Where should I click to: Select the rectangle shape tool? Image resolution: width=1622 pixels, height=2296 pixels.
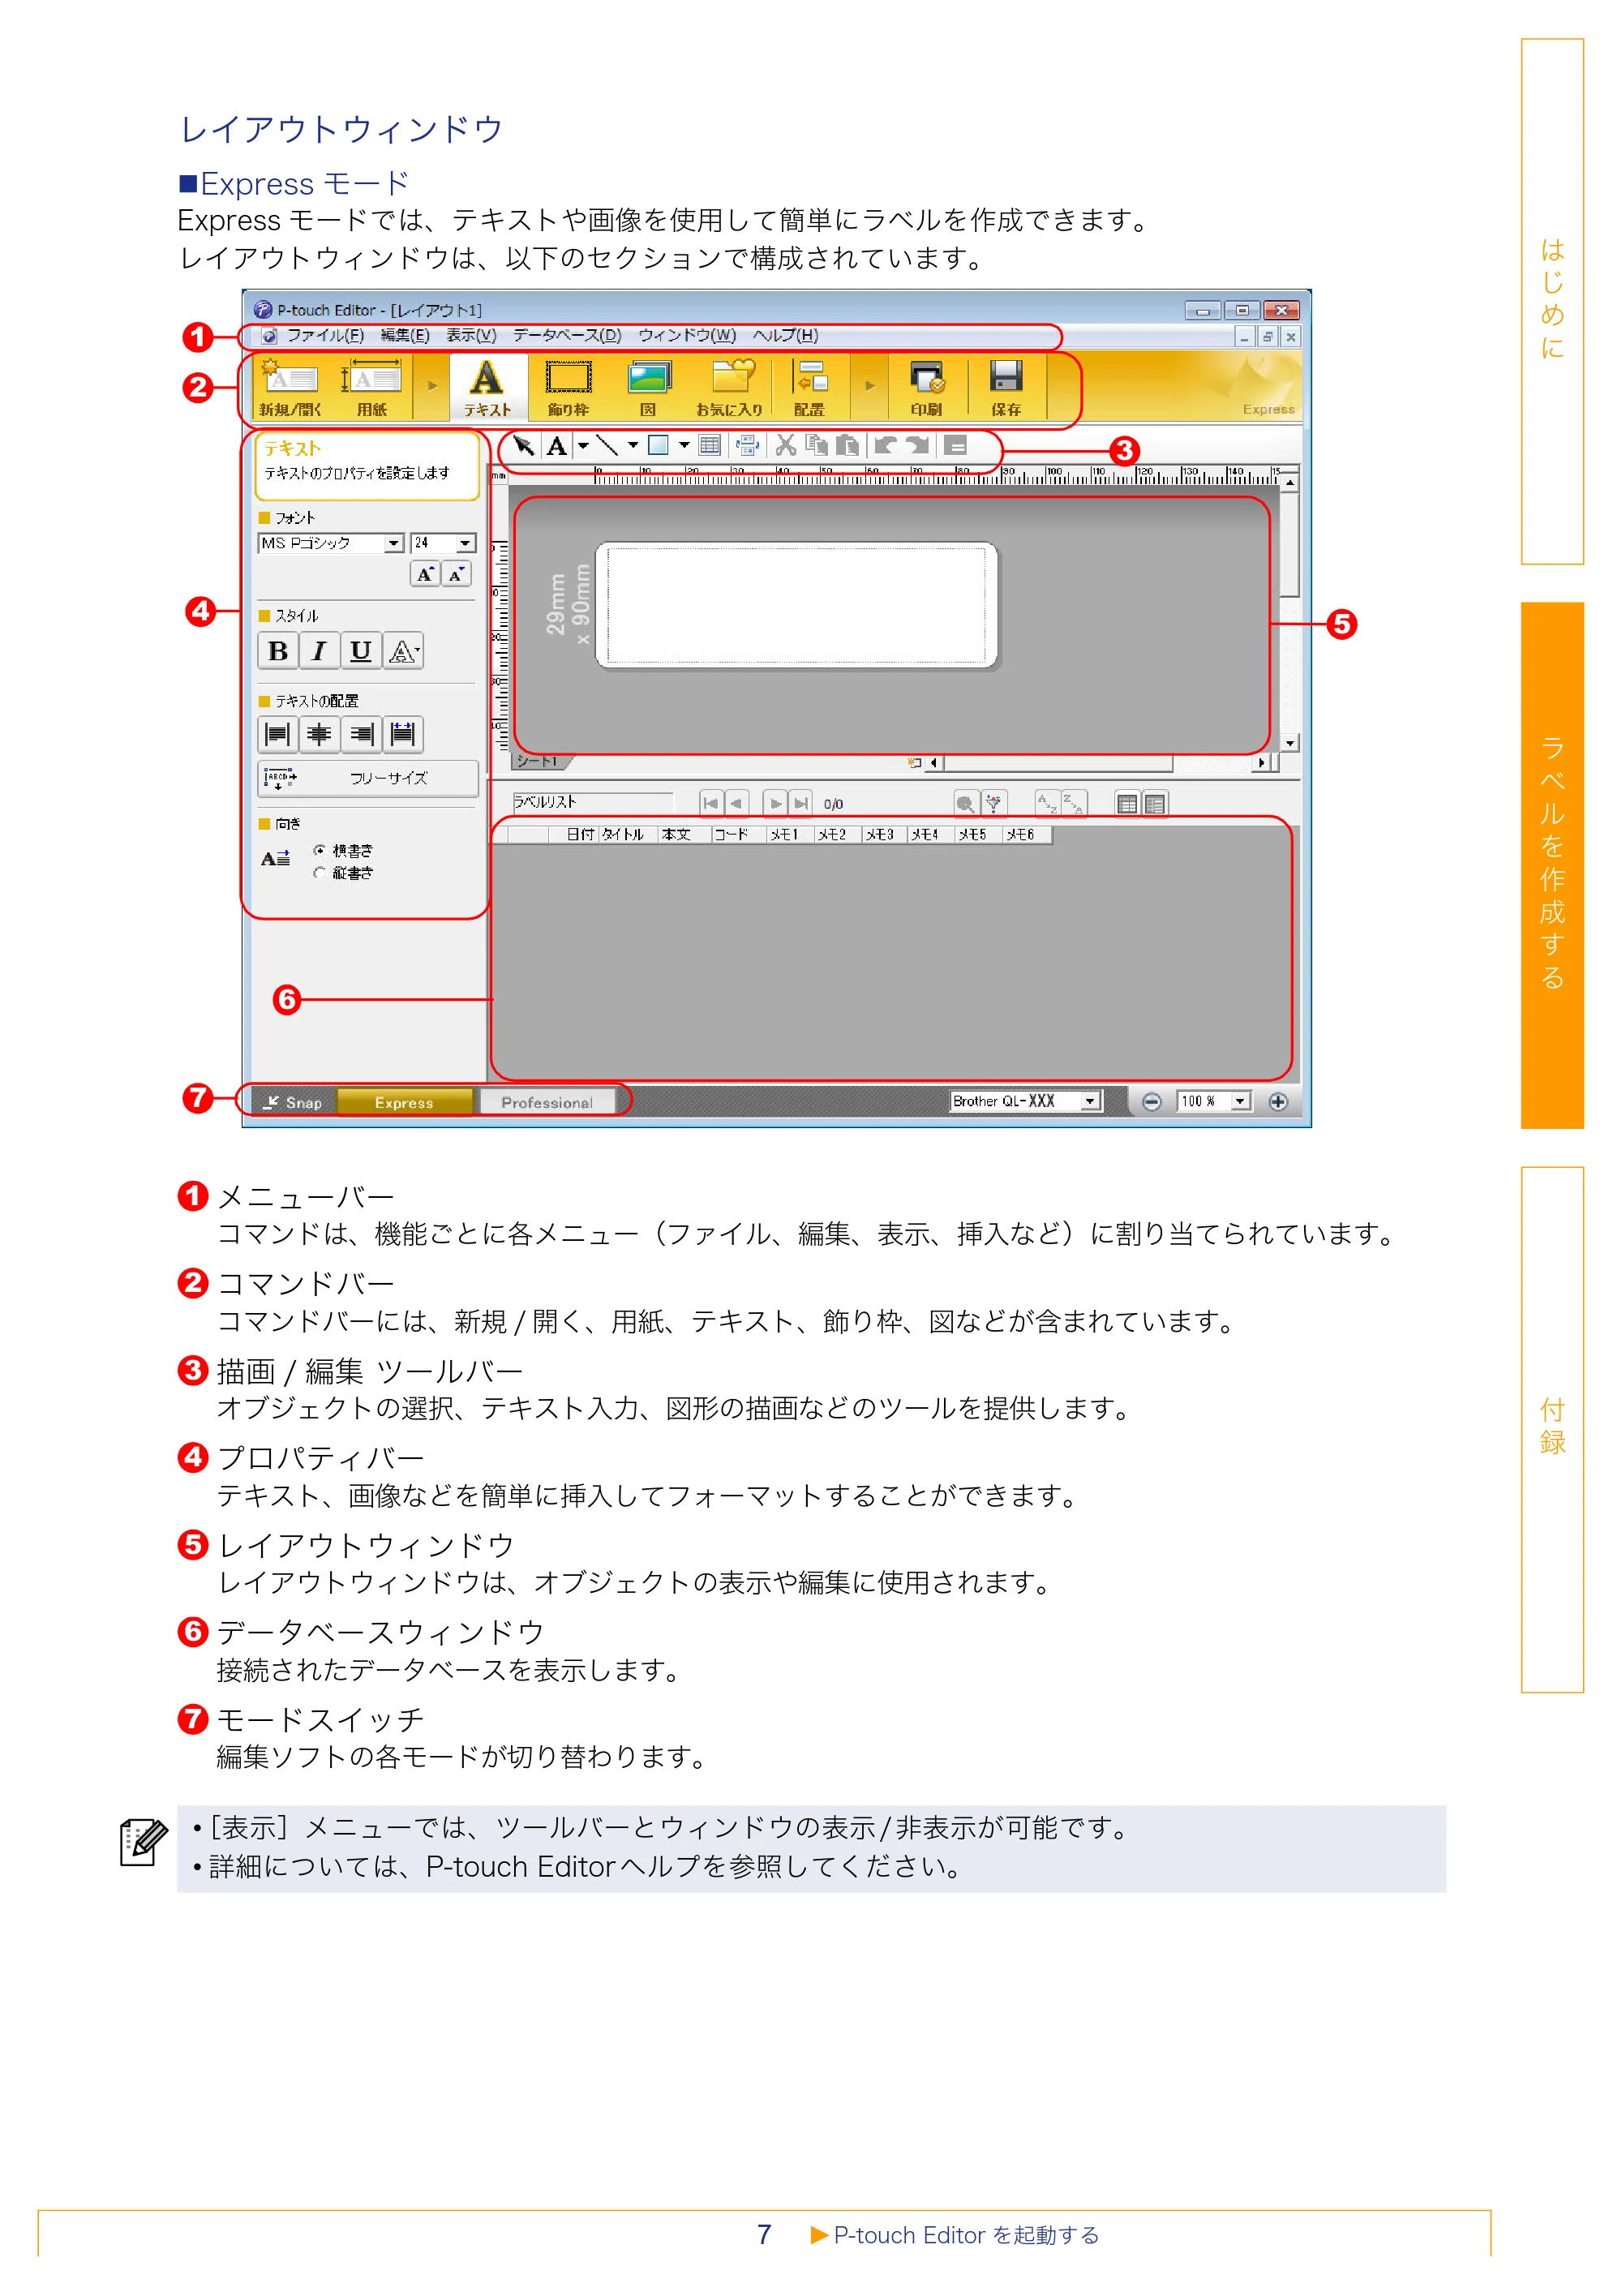(x=659, y=446)
